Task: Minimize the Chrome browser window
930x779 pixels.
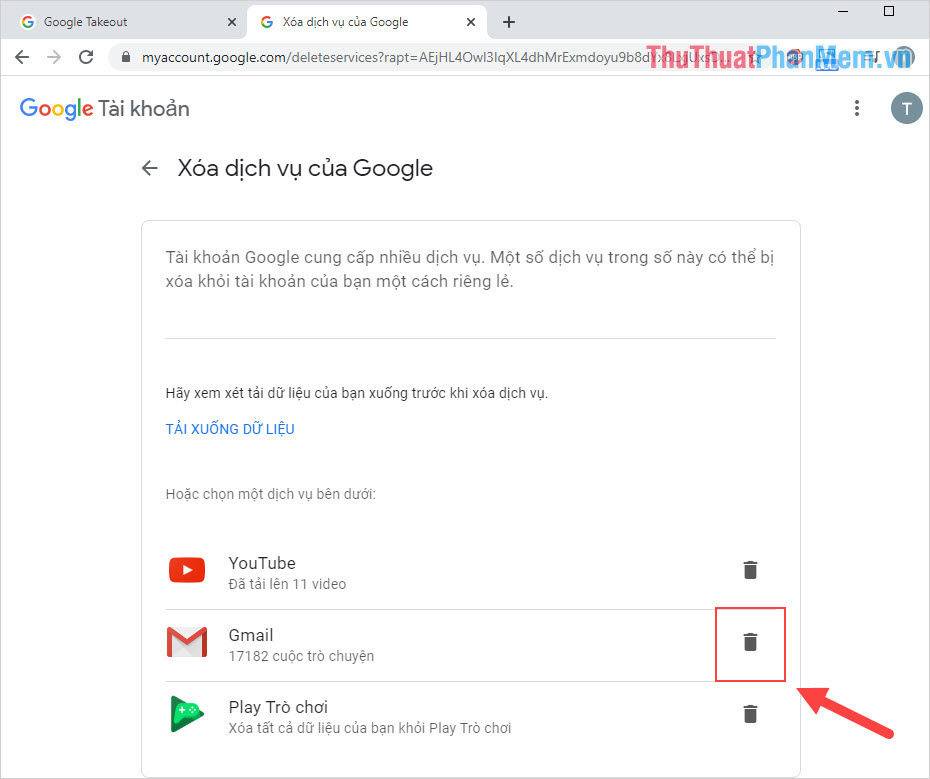Action: 843,11
